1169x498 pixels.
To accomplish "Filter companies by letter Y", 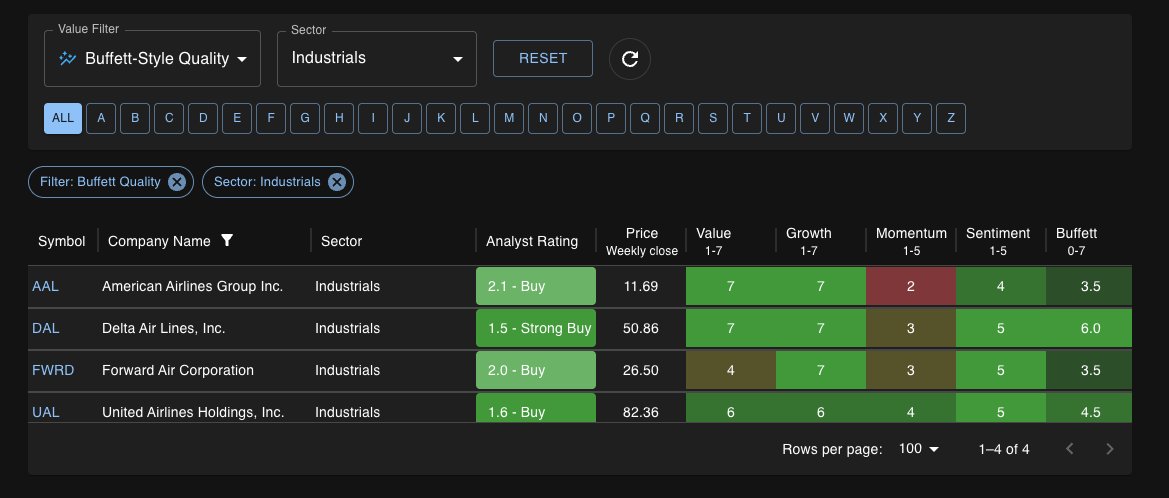I will [x=917, y=119].
